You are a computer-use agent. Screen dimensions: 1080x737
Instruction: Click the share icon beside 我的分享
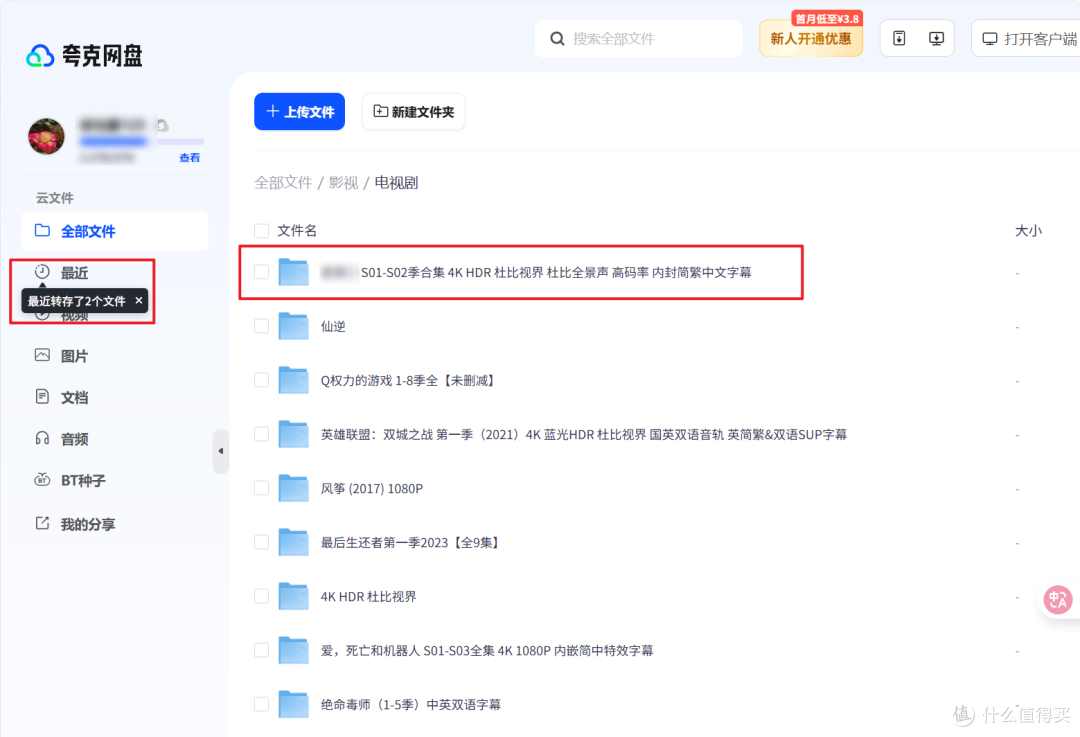(x=42, y=523)
